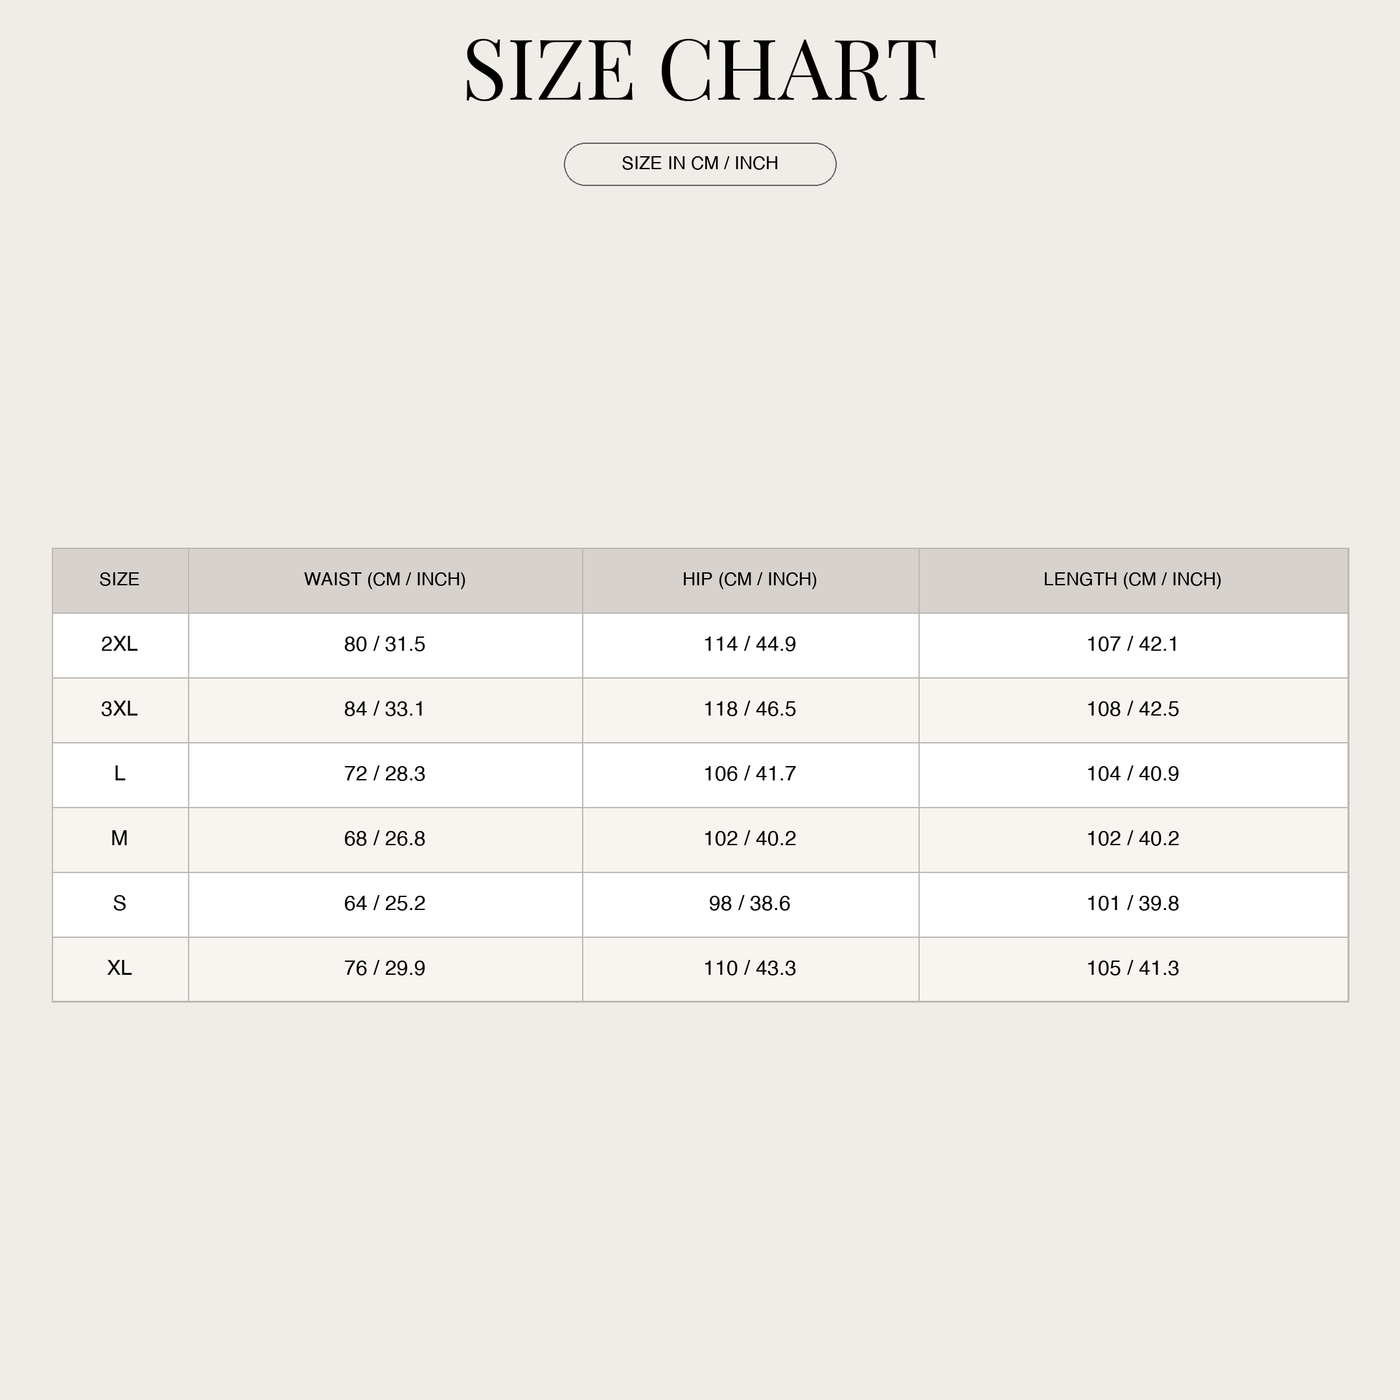Click the SIZE IN CM / INCH pill
The image size is (1400, 1400).
point(700,164)
